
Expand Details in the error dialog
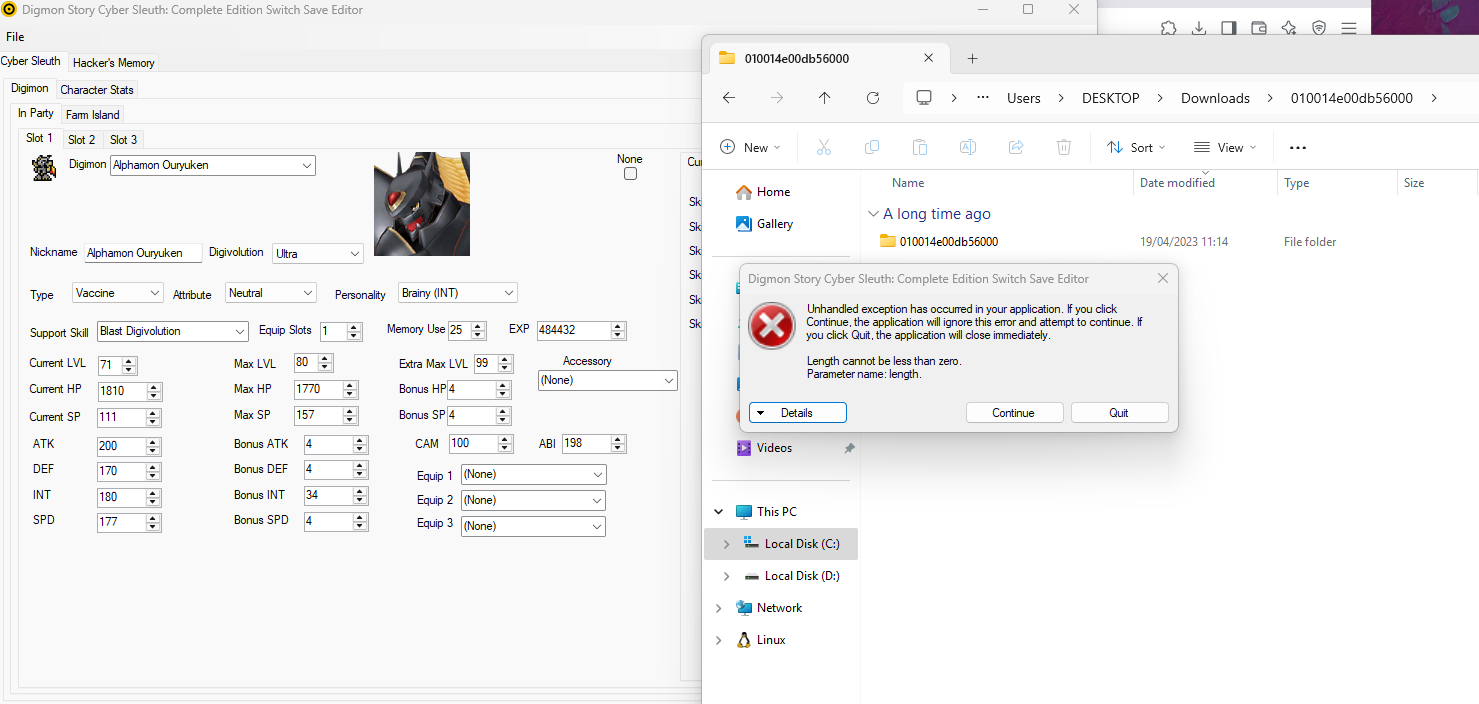[798, 413]
